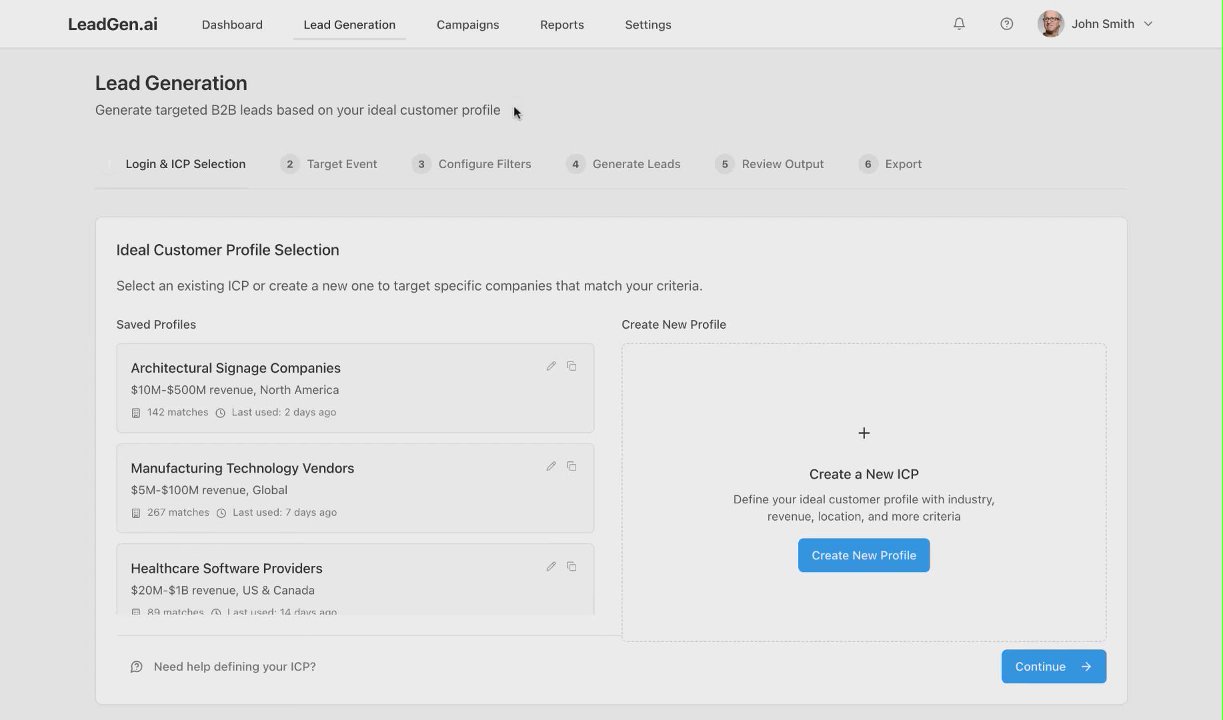Click the help question mark icon
The height and width of the screenshot is (720, 1223).
[1007, 24]
